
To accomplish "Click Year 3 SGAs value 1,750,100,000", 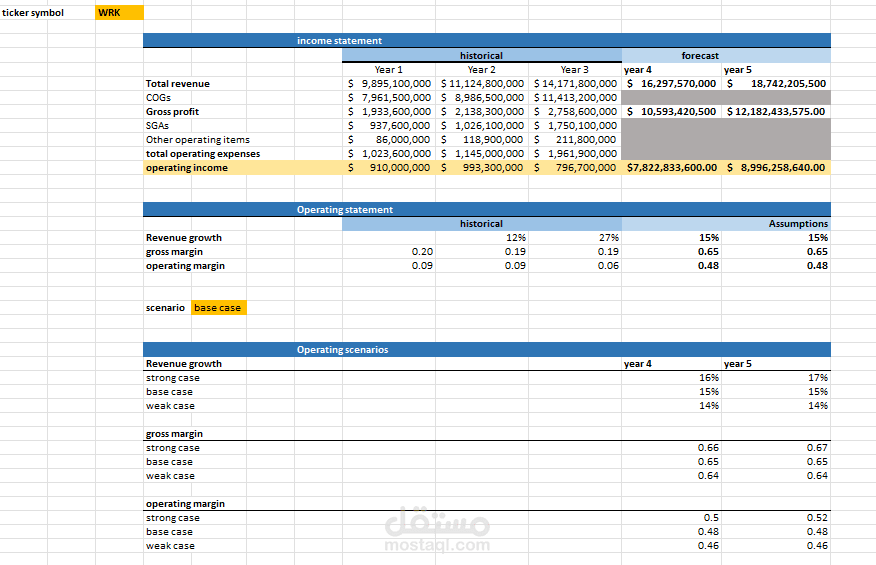I will click(575, 125).
